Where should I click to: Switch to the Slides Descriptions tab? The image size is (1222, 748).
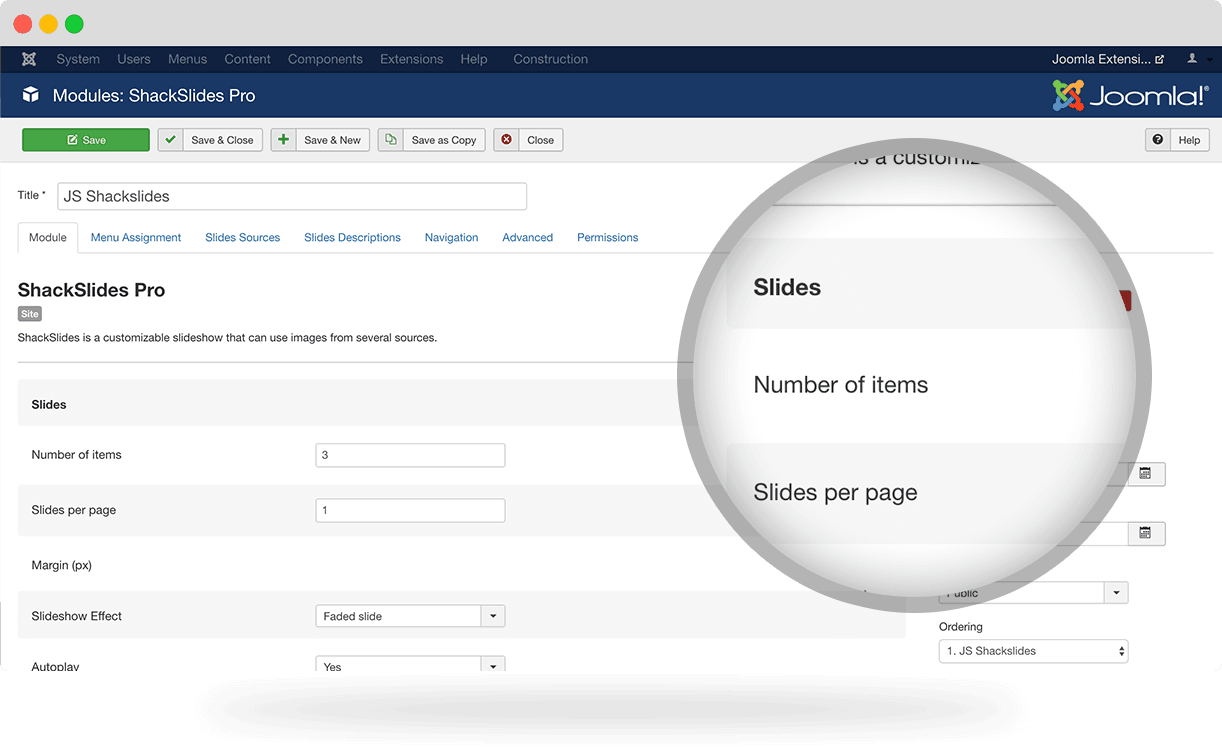[x=353, y=237]
